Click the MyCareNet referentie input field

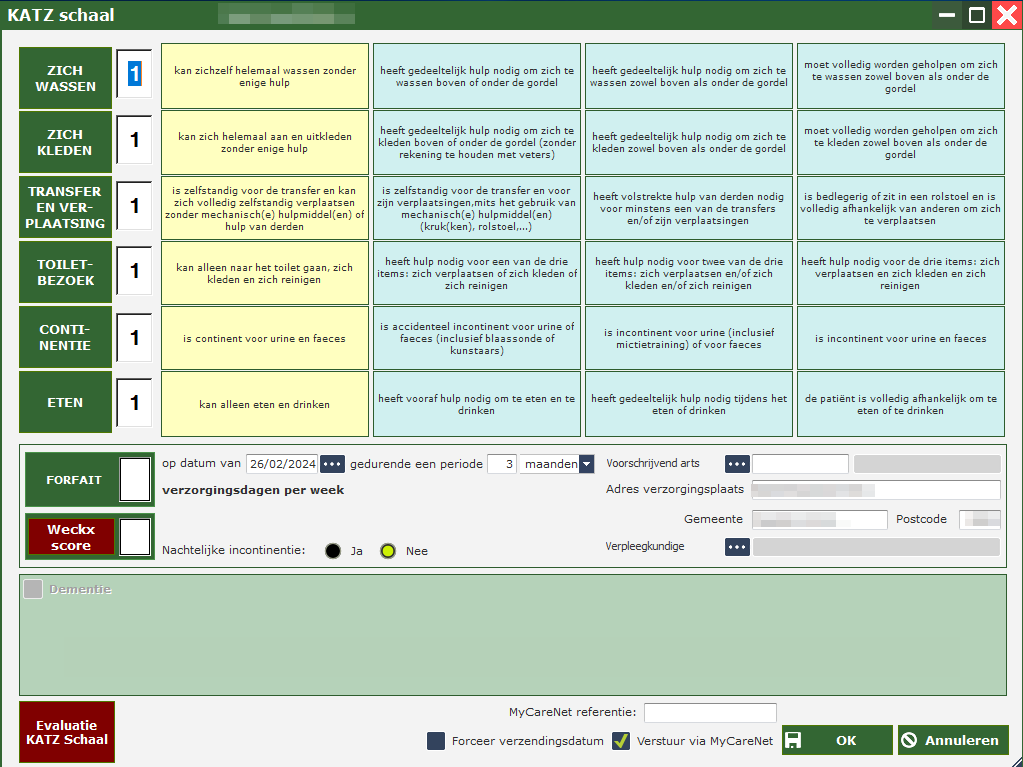pos(710,713)
